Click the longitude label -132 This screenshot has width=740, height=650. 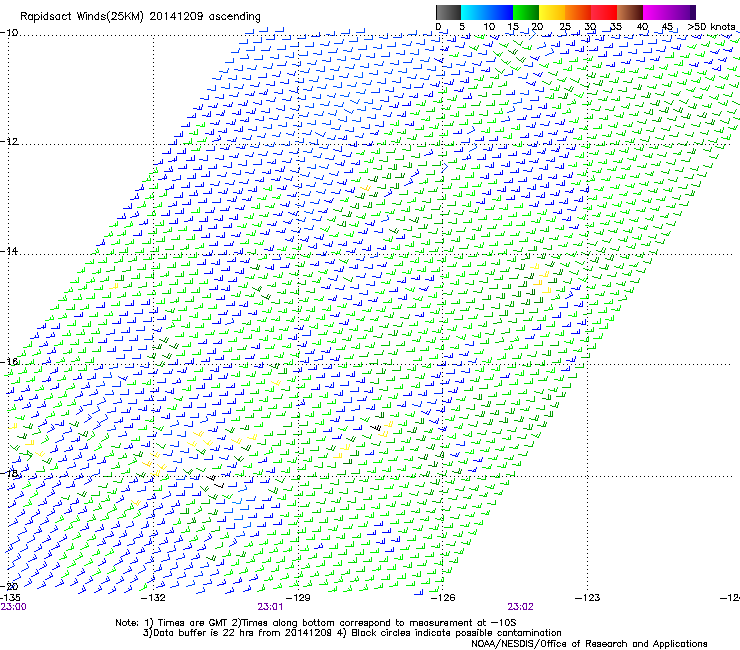tap(153, 598)
